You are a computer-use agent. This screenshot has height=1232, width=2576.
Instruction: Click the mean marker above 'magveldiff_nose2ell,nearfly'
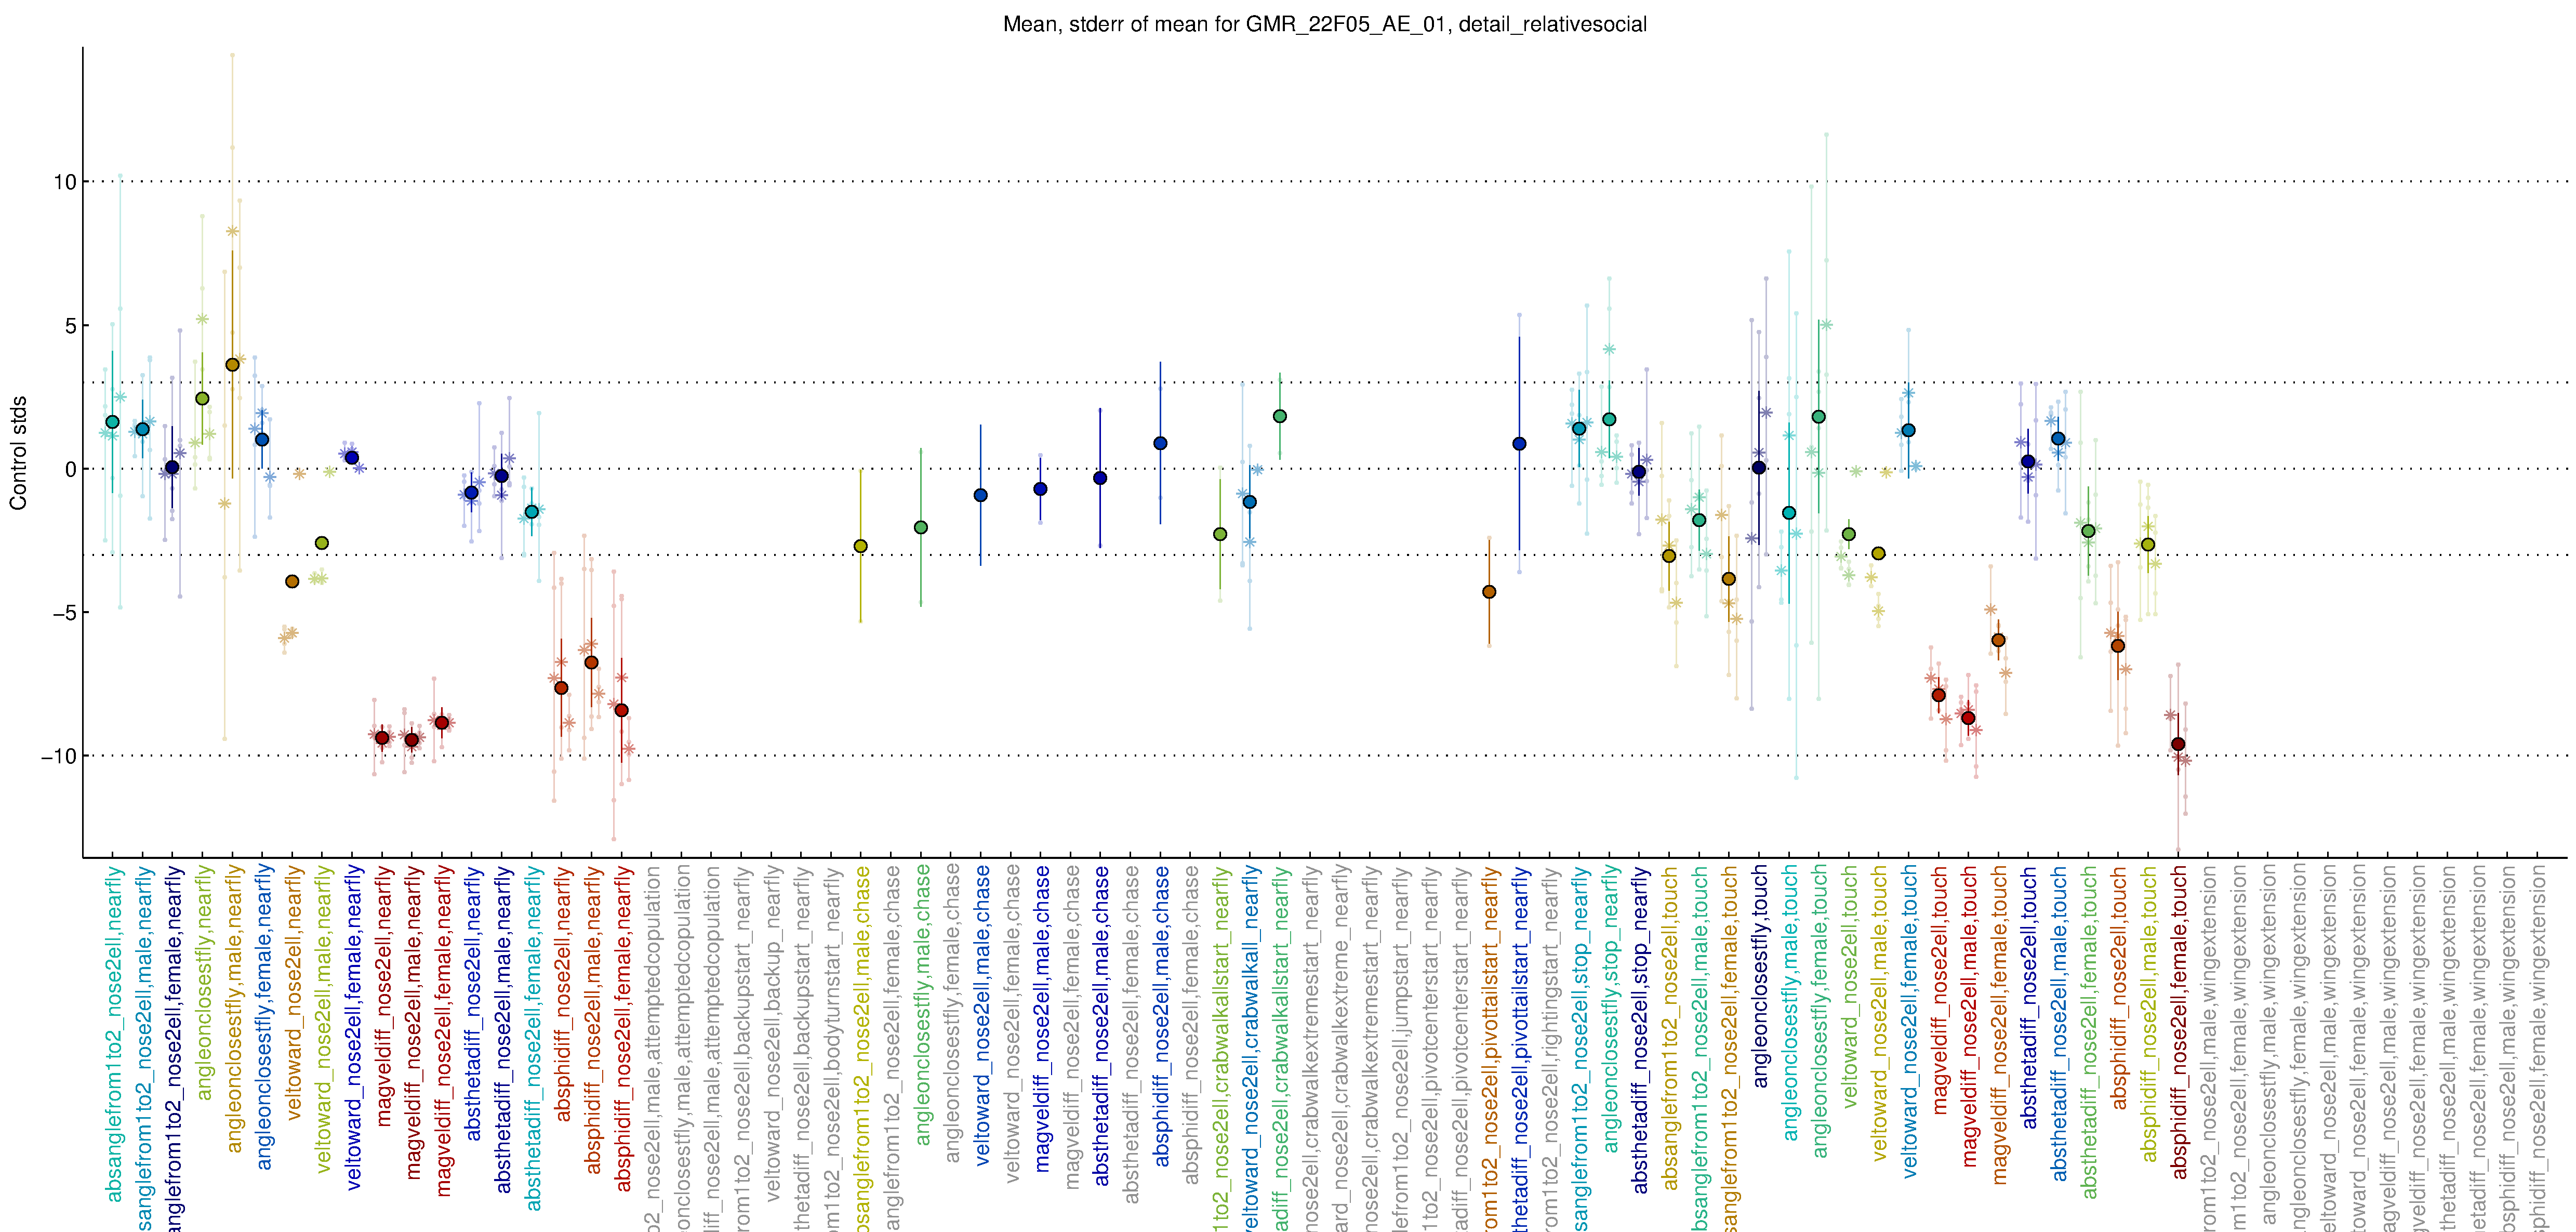(x=382, y=738)
